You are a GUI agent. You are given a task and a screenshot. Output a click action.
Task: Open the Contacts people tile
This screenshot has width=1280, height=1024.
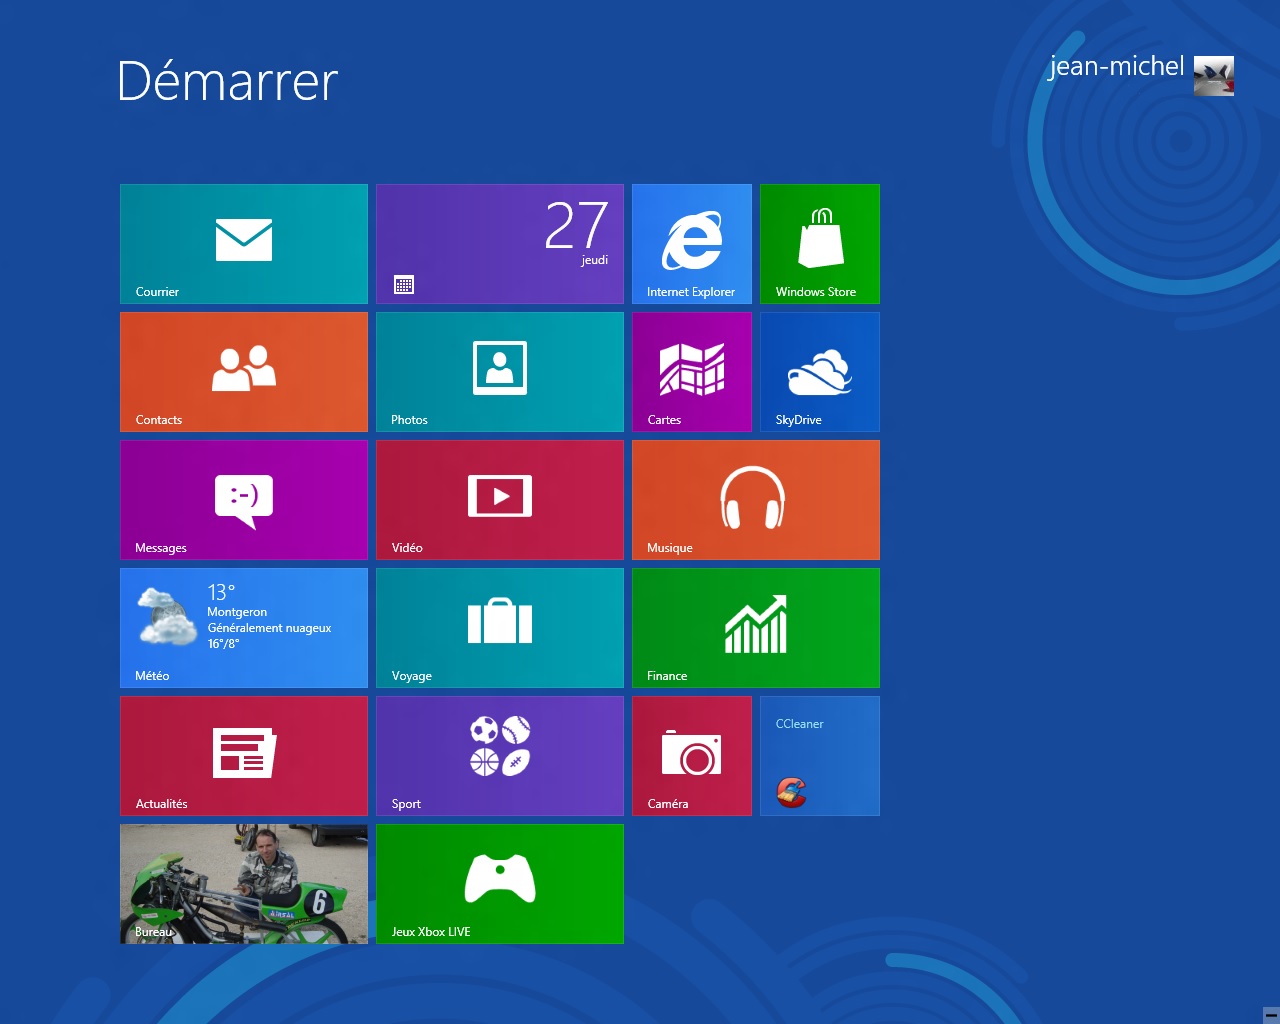(x=244, y=372)
